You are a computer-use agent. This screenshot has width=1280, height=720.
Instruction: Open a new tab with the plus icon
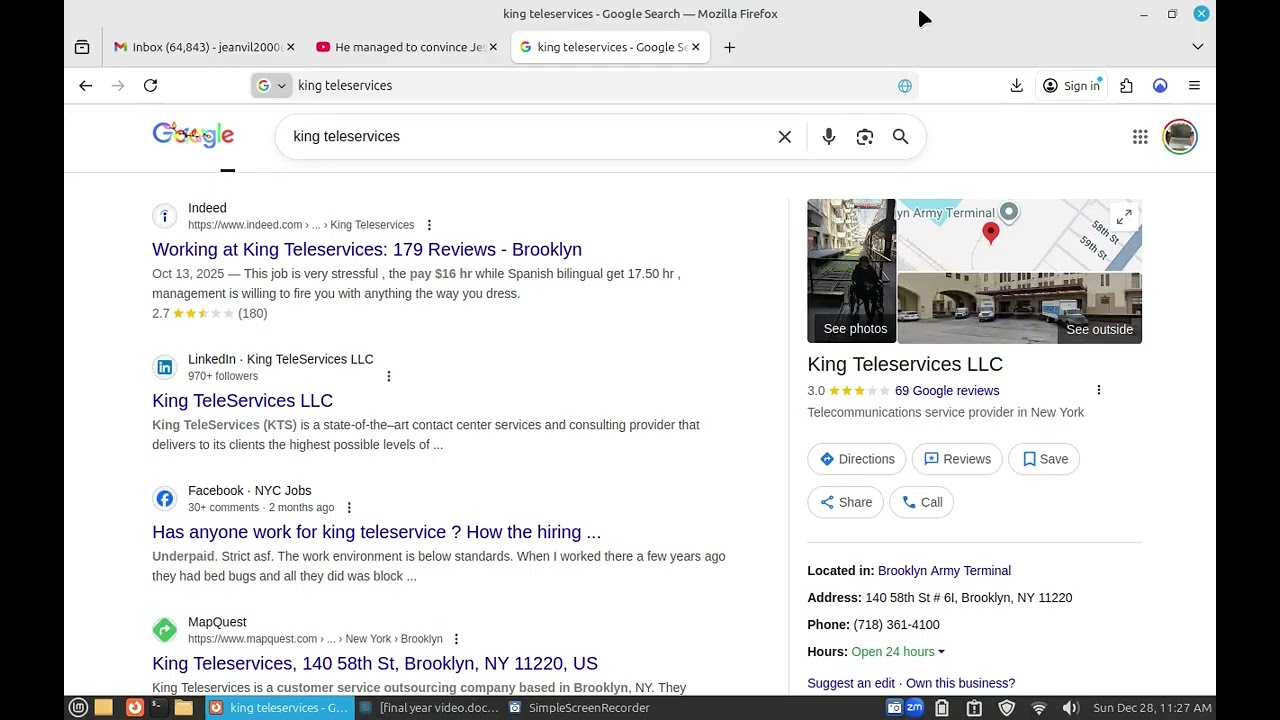pyautogui.click(x=729, y=47)
